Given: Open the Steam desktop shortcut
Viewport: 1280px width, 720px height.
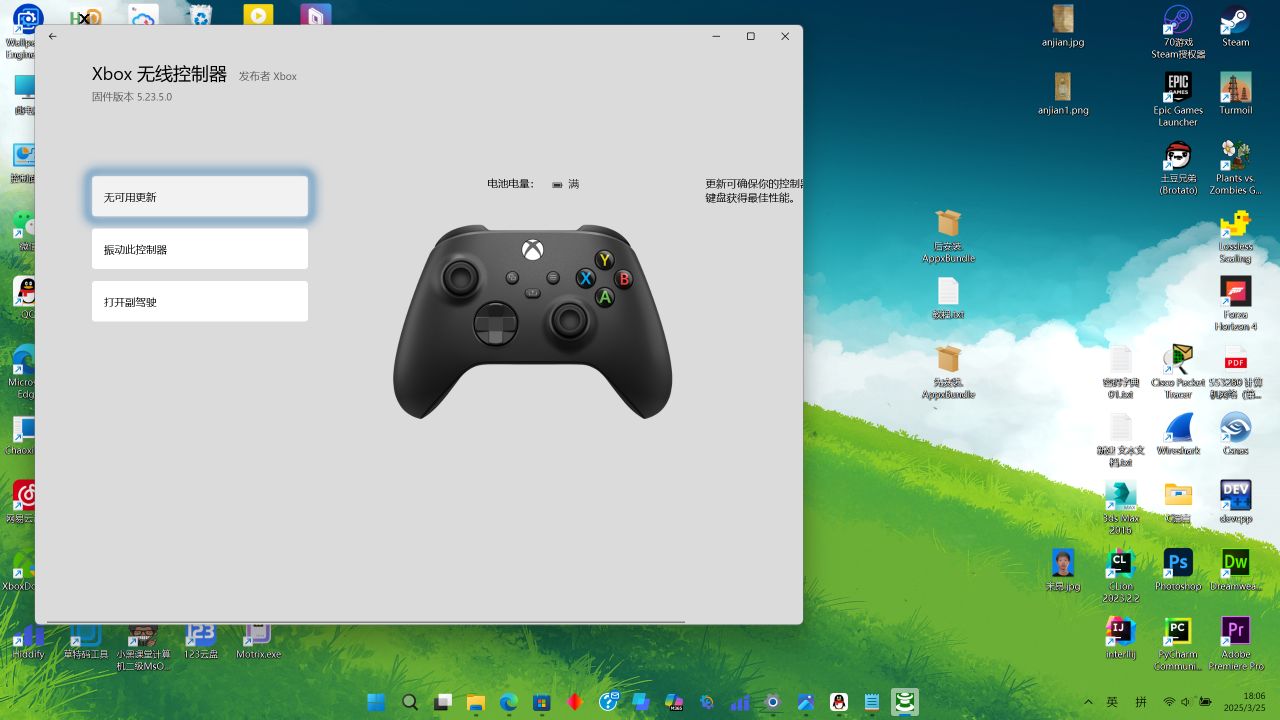Looking at the screenshot, I should (1235, 27).
